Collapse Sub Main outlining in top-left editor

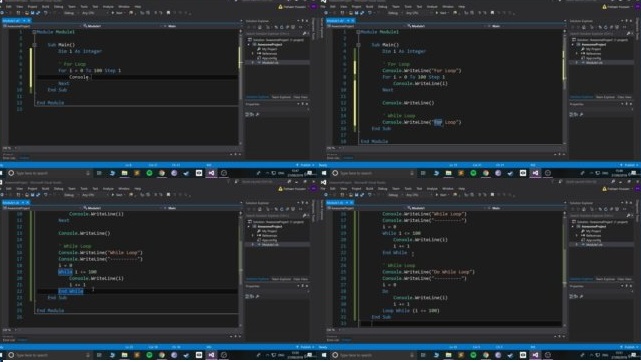pos(34,45)
